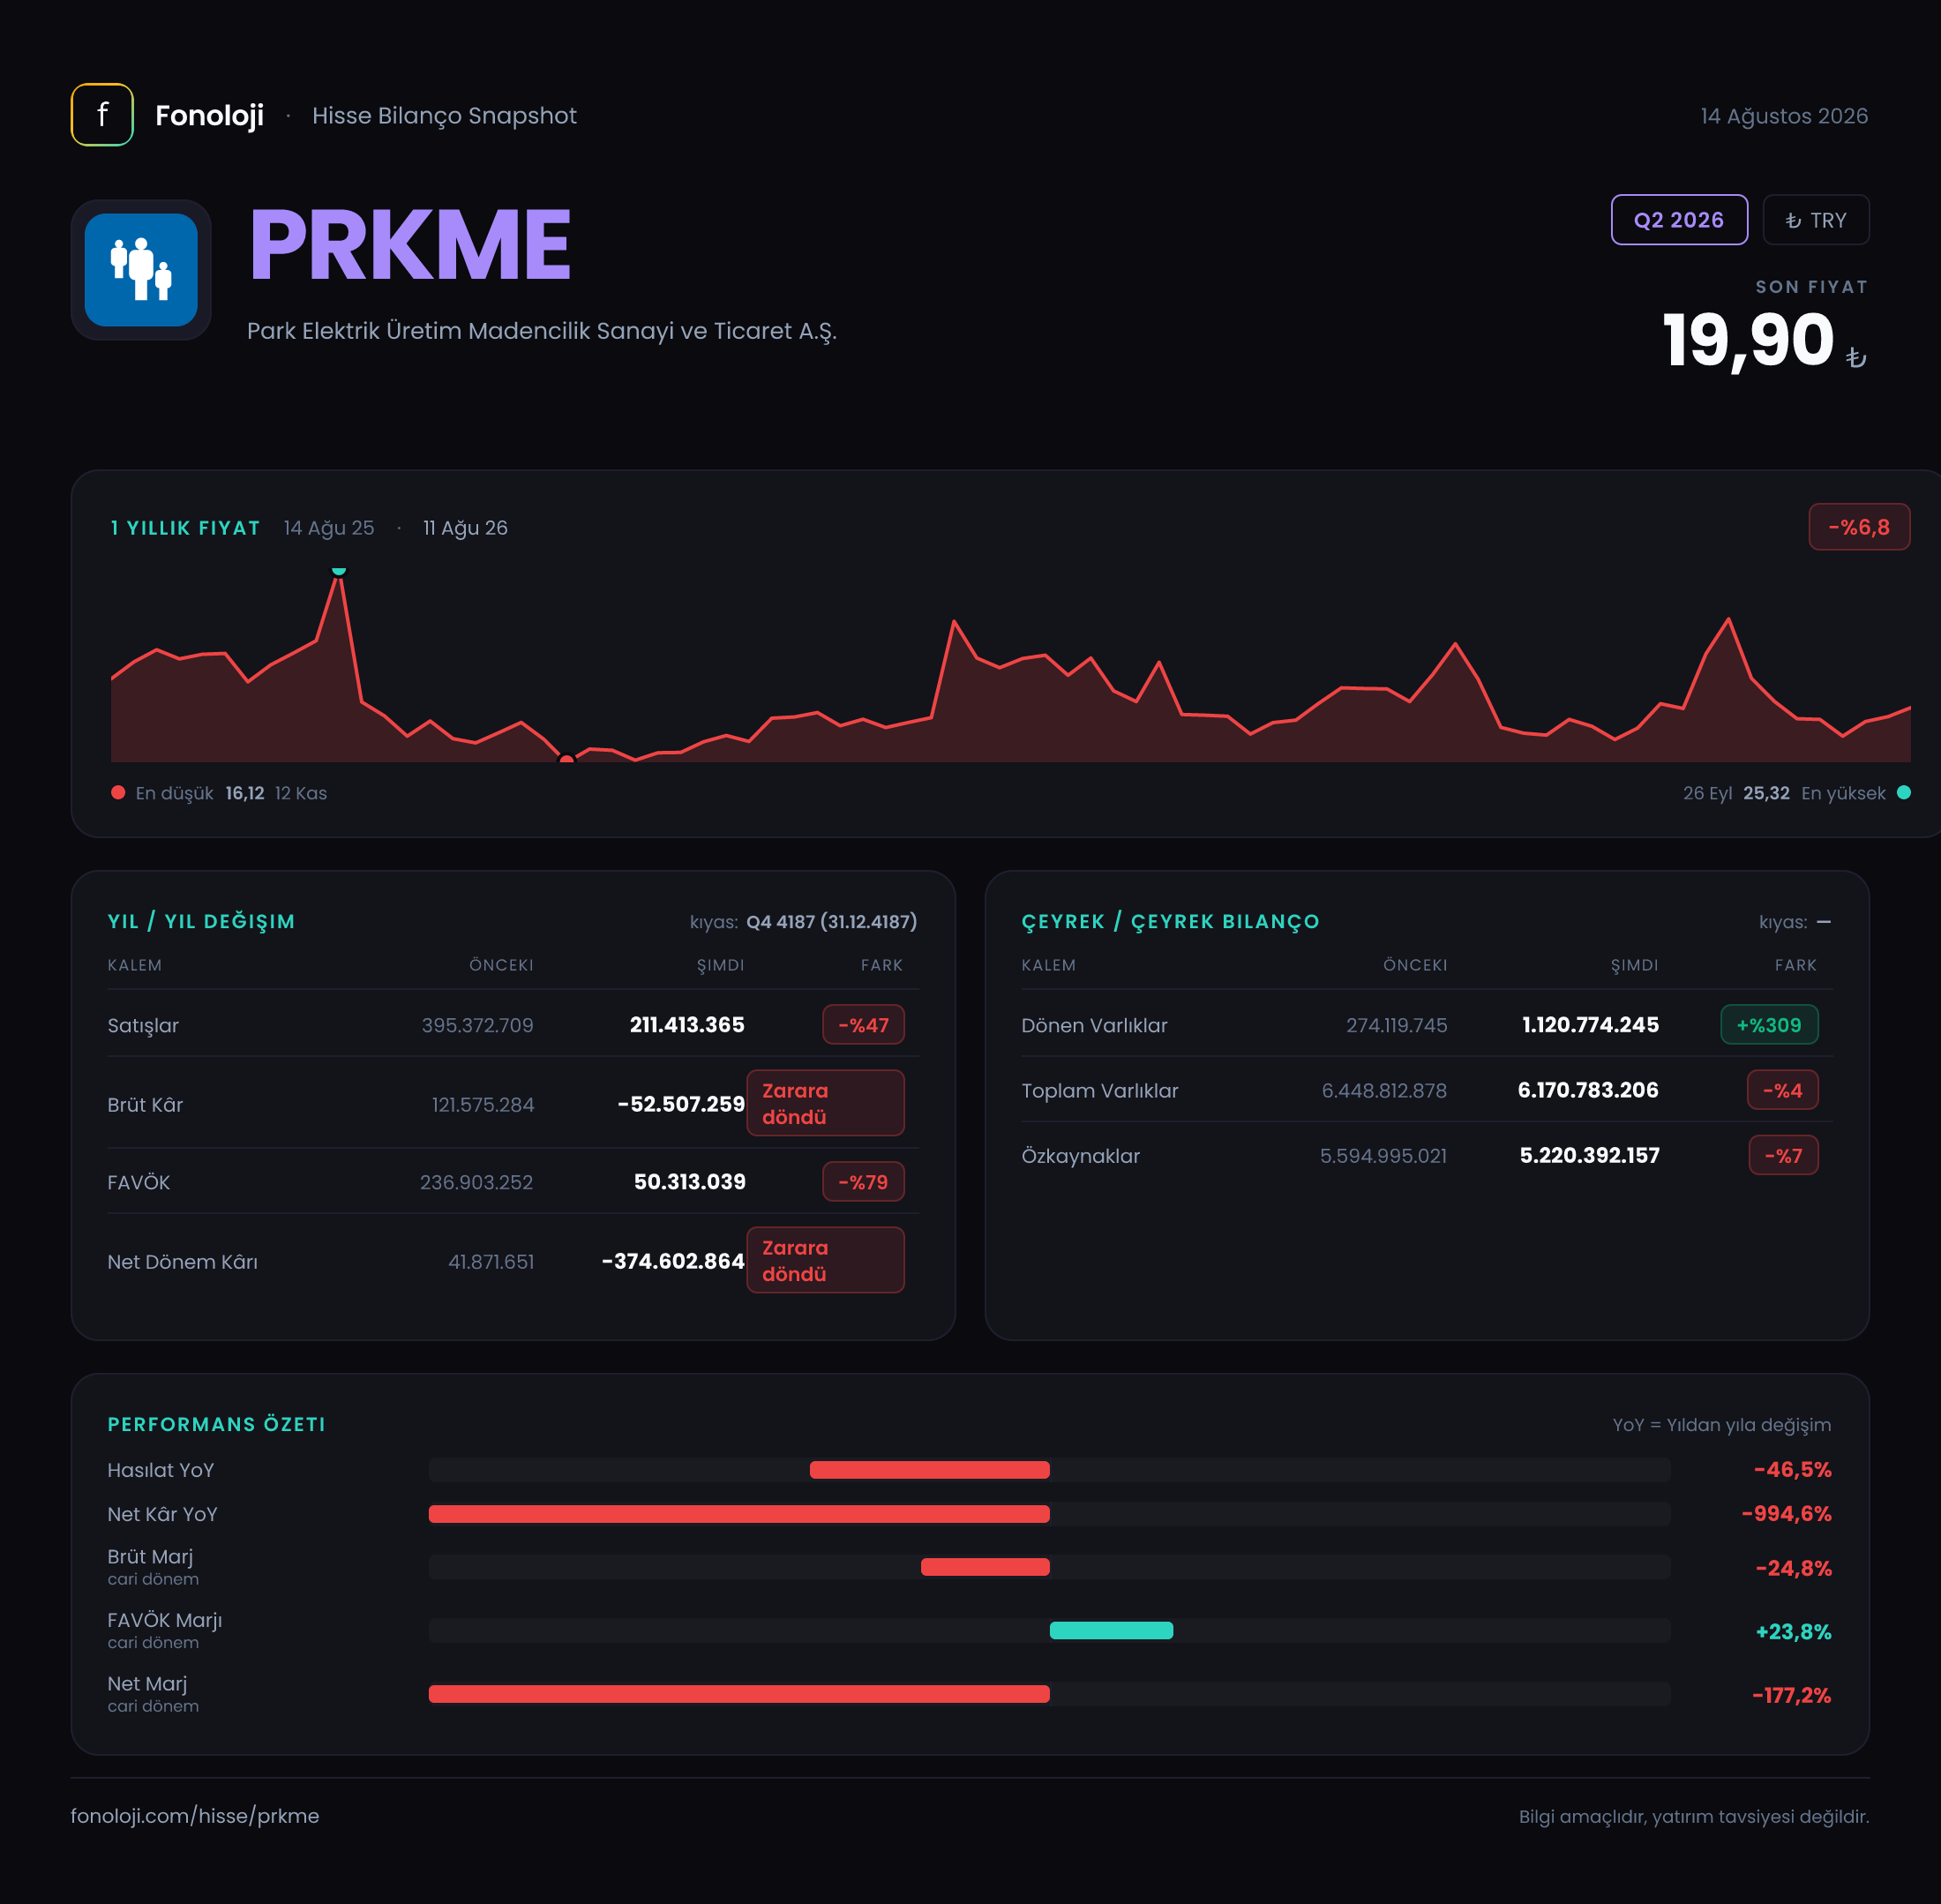The height and width of the screenshot is (1904, 1941).
Task: Click the Fonoloji 'f' logo icon
Action: click(102, 115)
